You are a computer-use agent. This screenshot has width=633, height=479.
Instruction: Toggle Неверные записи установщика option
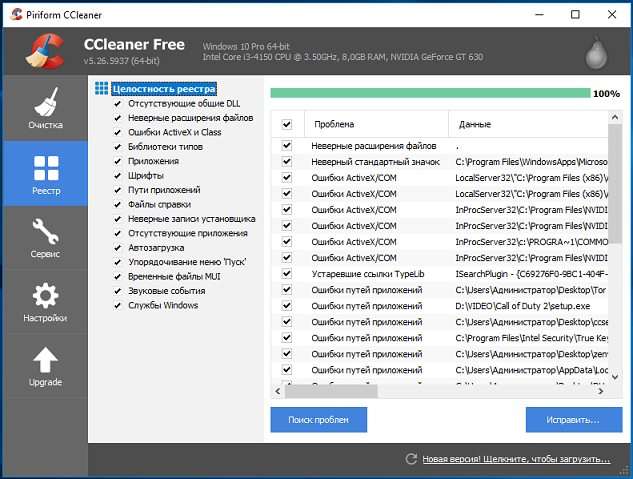[x=117, y=219]
